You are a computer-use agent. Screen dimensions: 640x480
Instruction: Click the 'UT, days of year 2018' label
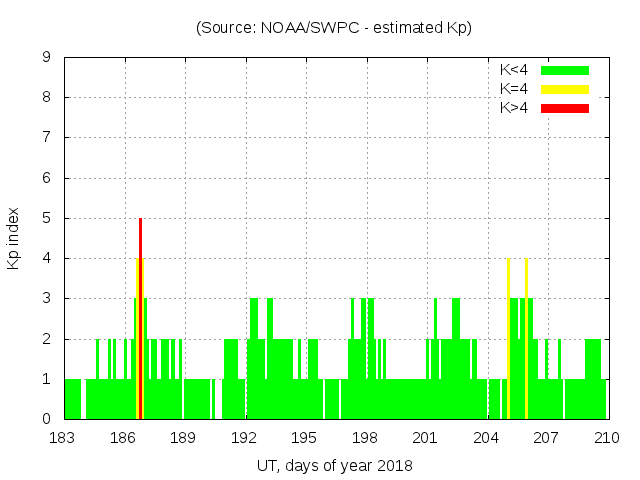click(334, 465)
